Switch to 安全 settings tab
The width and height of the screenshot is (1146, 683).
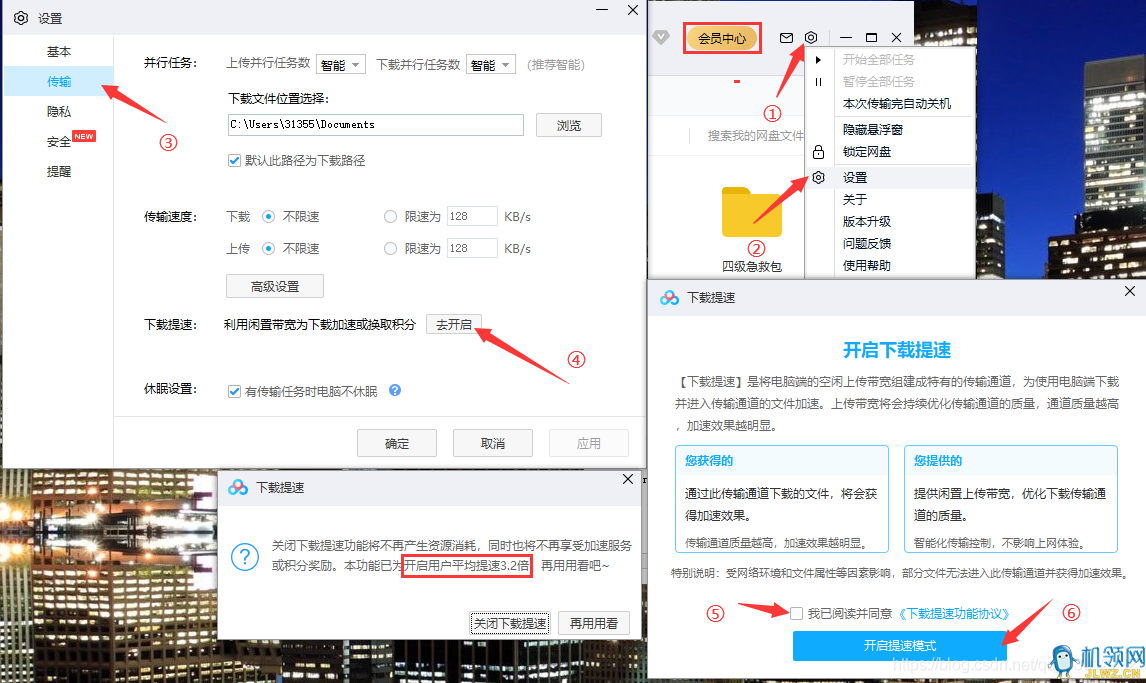[x=59, y=142]
